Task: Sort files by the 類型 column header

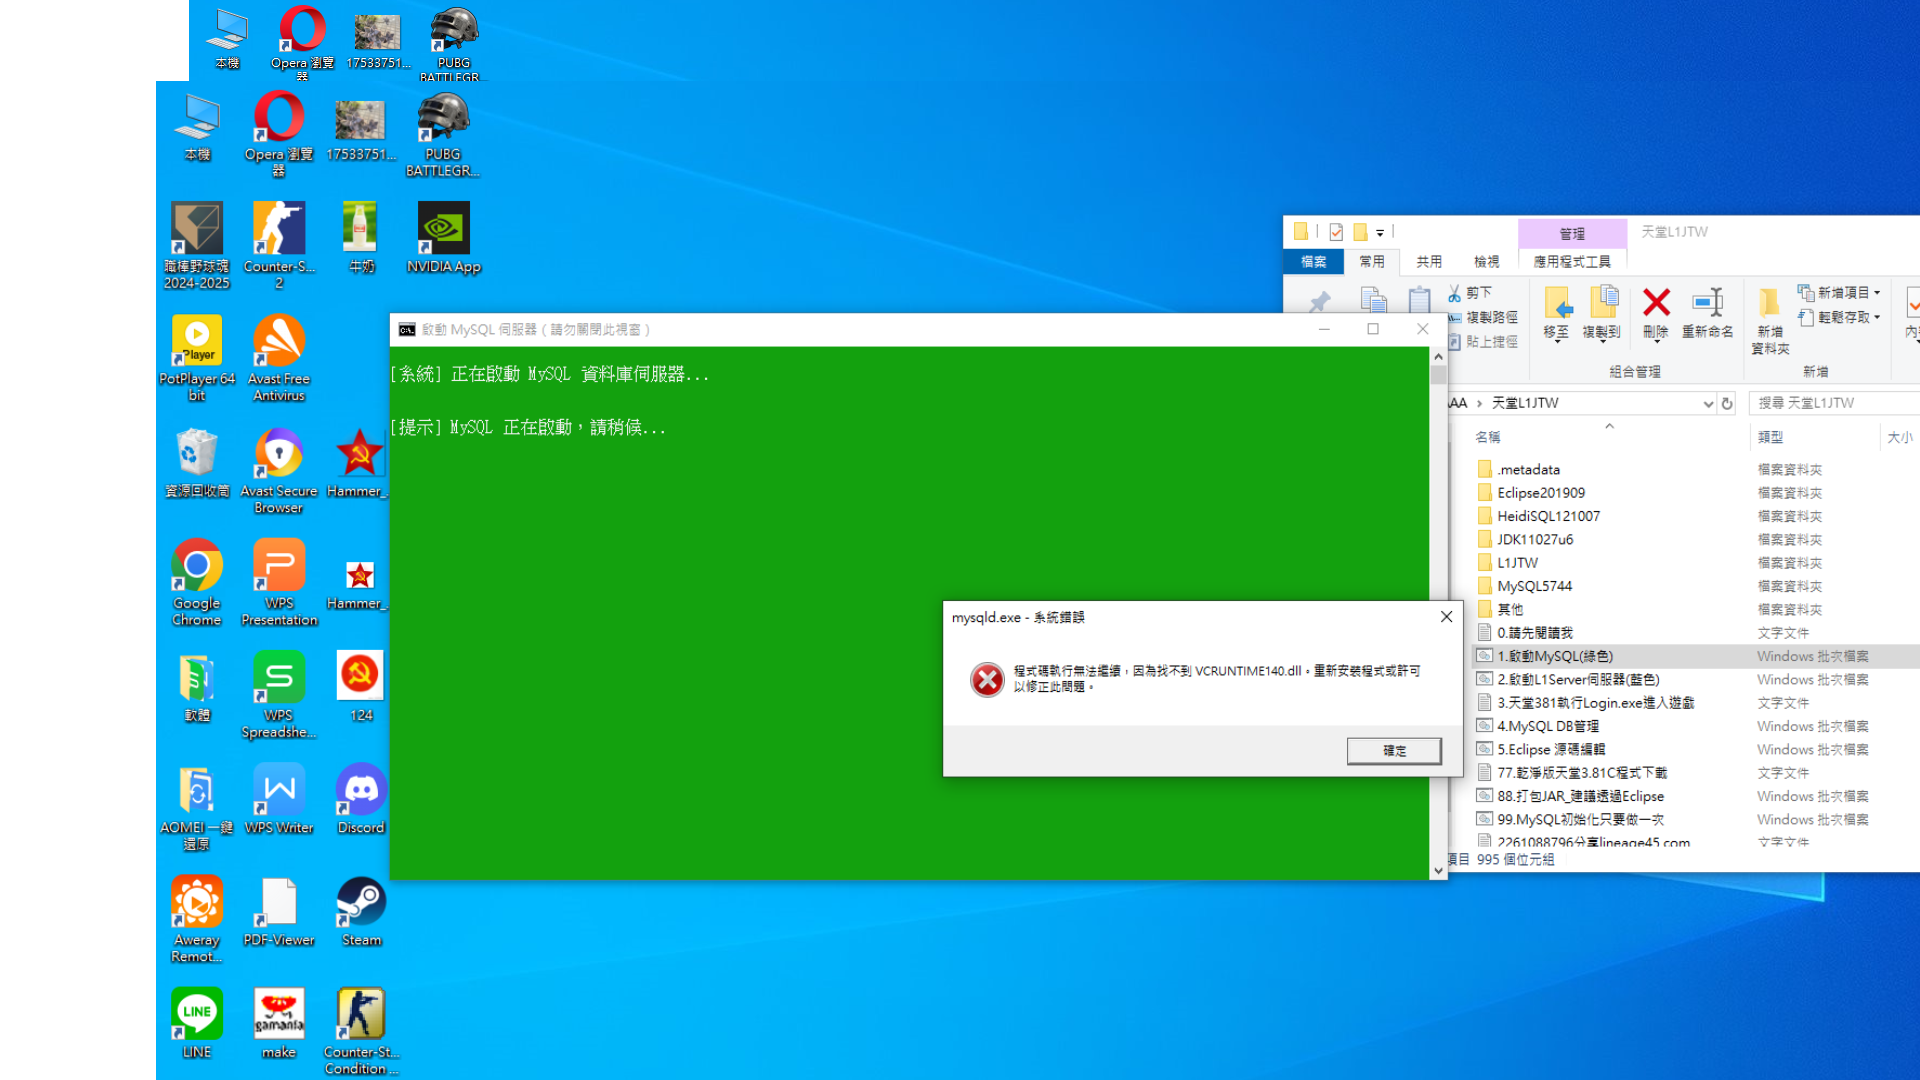Action: [1770, 437]
